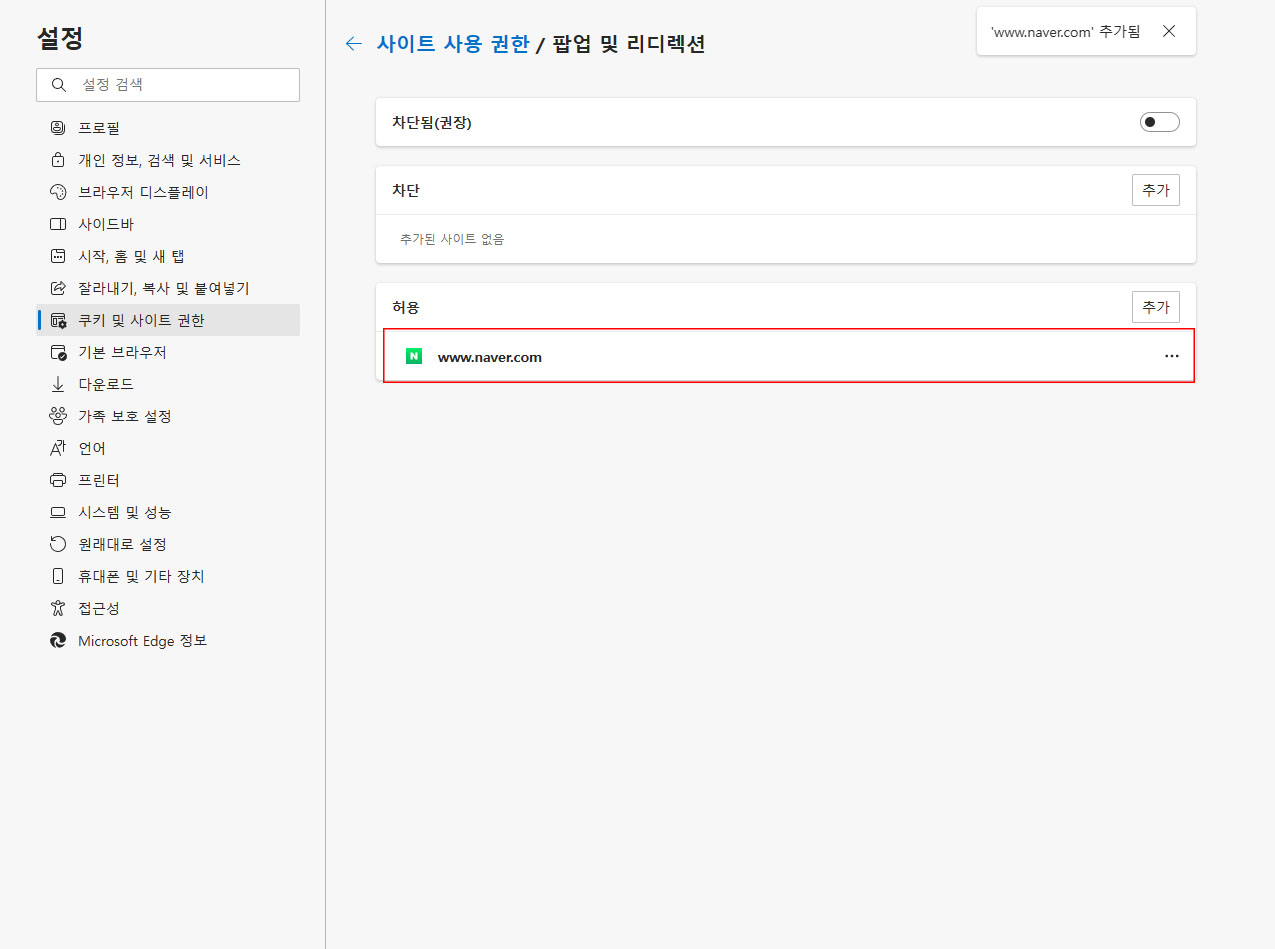Open the three-dot menu for www.naver.com
The height and width of the screenshot is (949, 1275).
tap(1172, 356)
